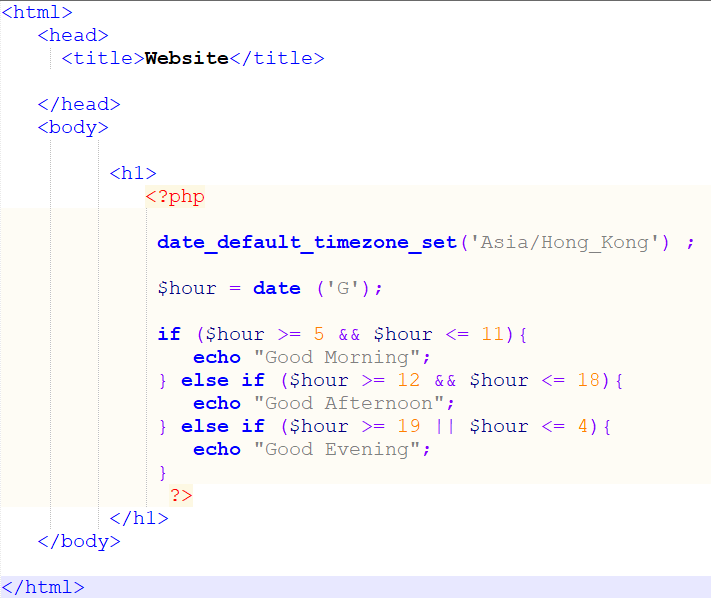711x598 pixels.
Task: Click the closing </html> tag
Action: pyautogui.click(x=43, y=588)
